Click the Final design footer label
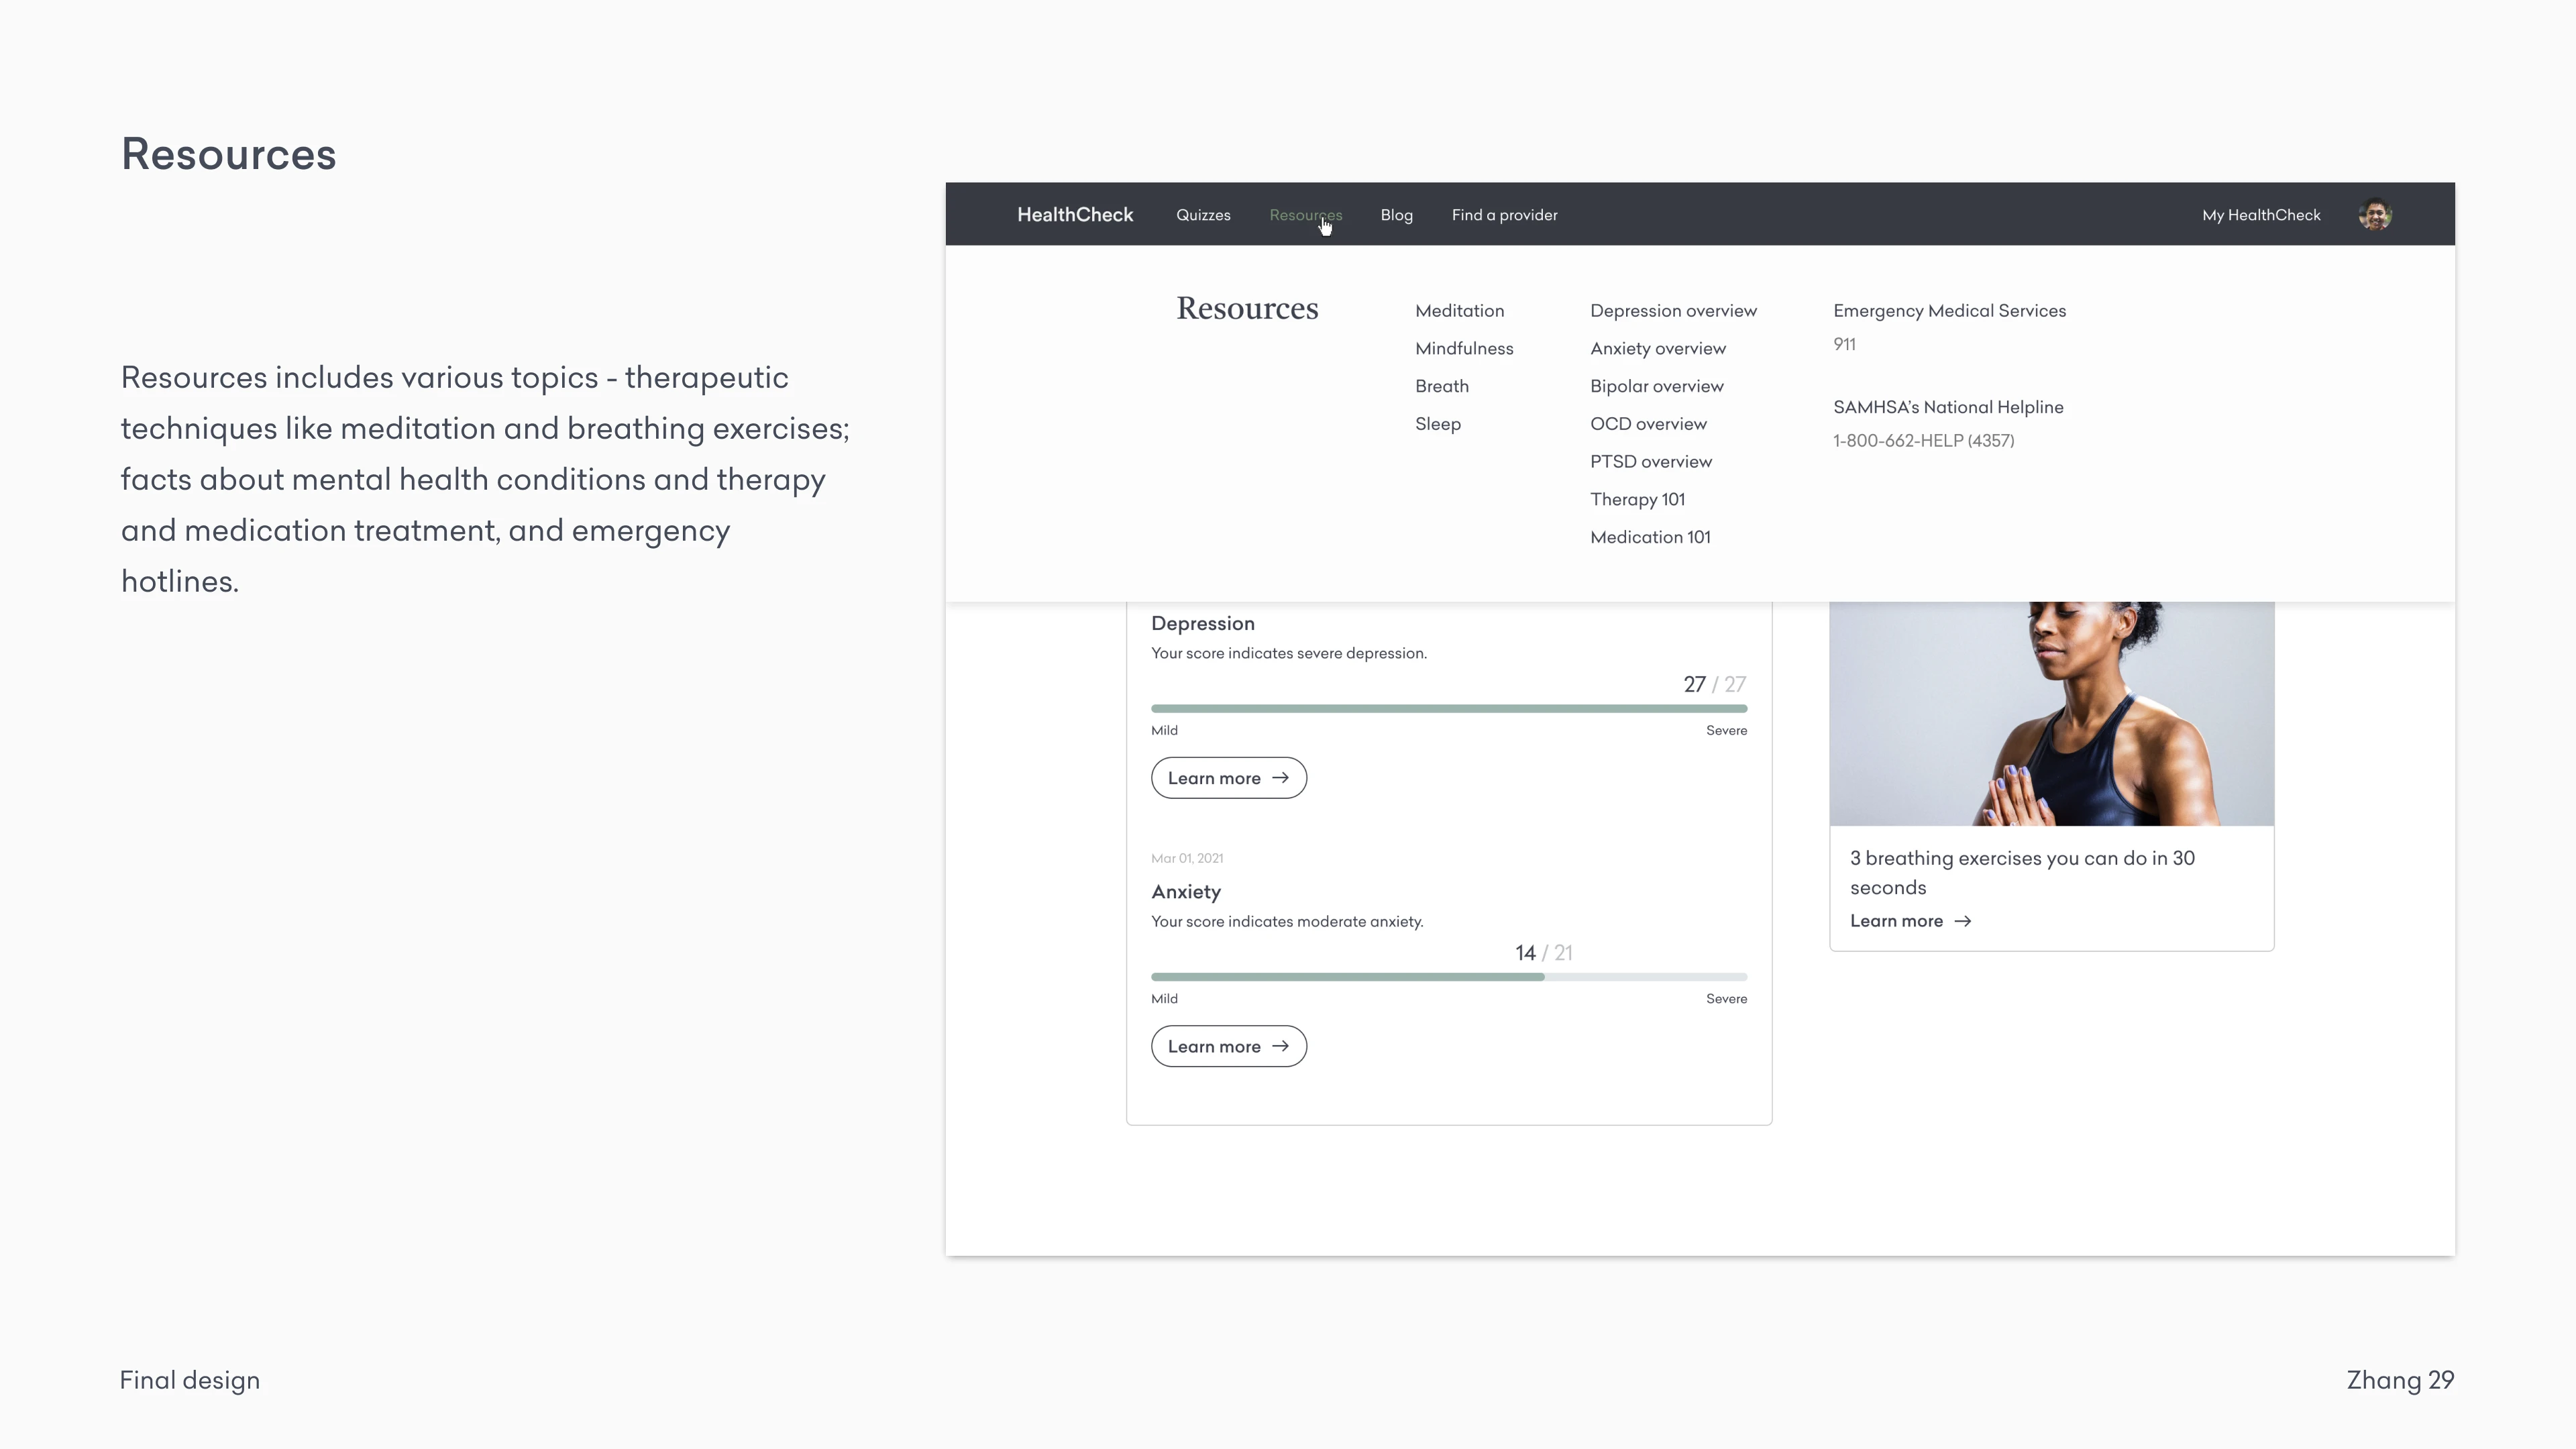This screenshot has height=1449, width=2576. pos(190,1380)
